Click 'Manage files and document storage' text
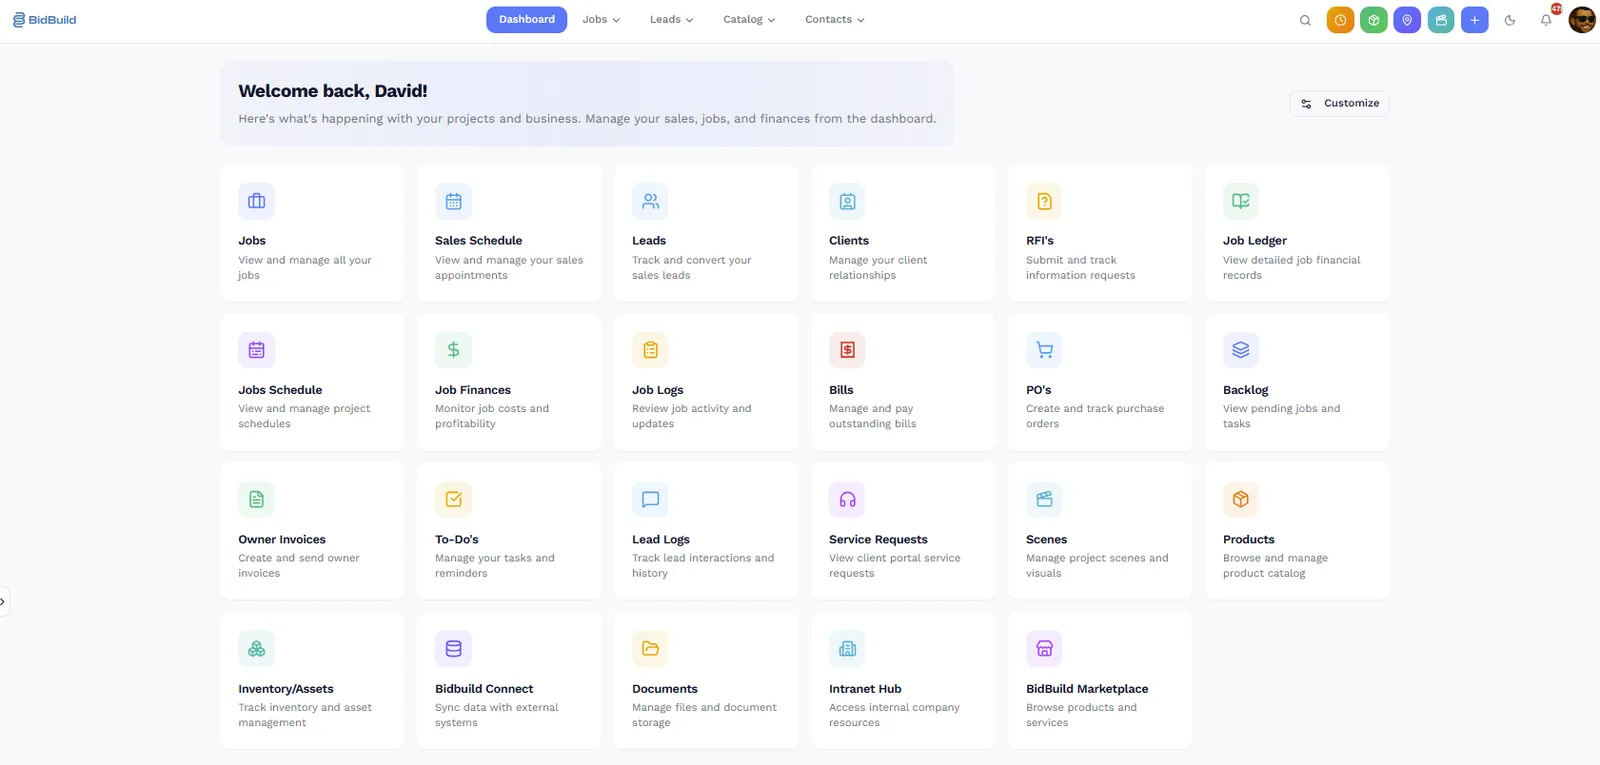This screenshot has width=1600, height=765. 704,715
